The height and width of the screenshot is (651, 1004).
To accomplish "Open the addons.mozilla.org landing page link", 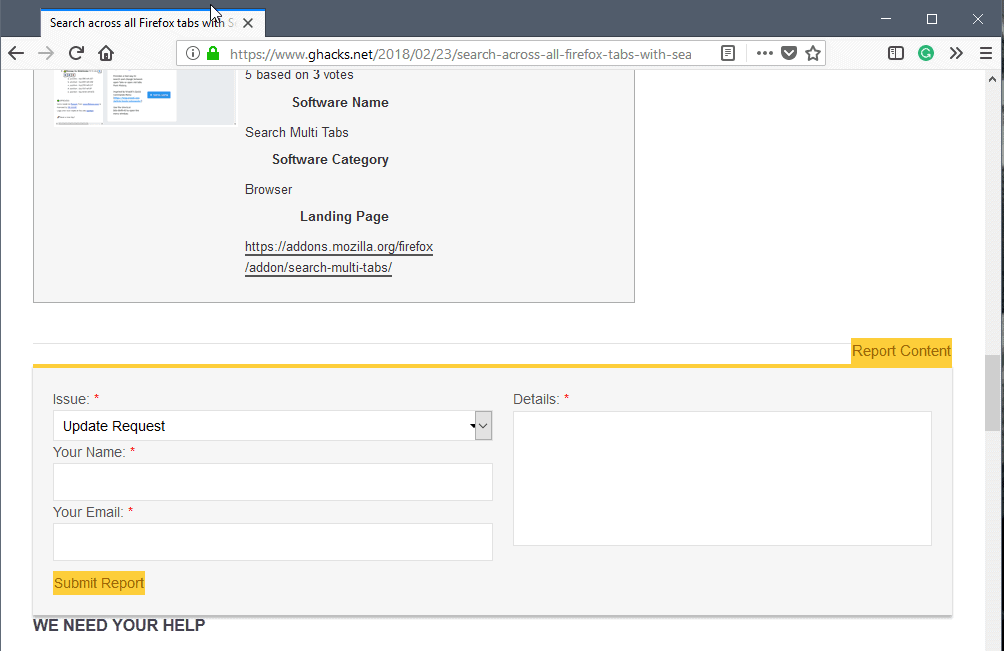I will [338, 257].
